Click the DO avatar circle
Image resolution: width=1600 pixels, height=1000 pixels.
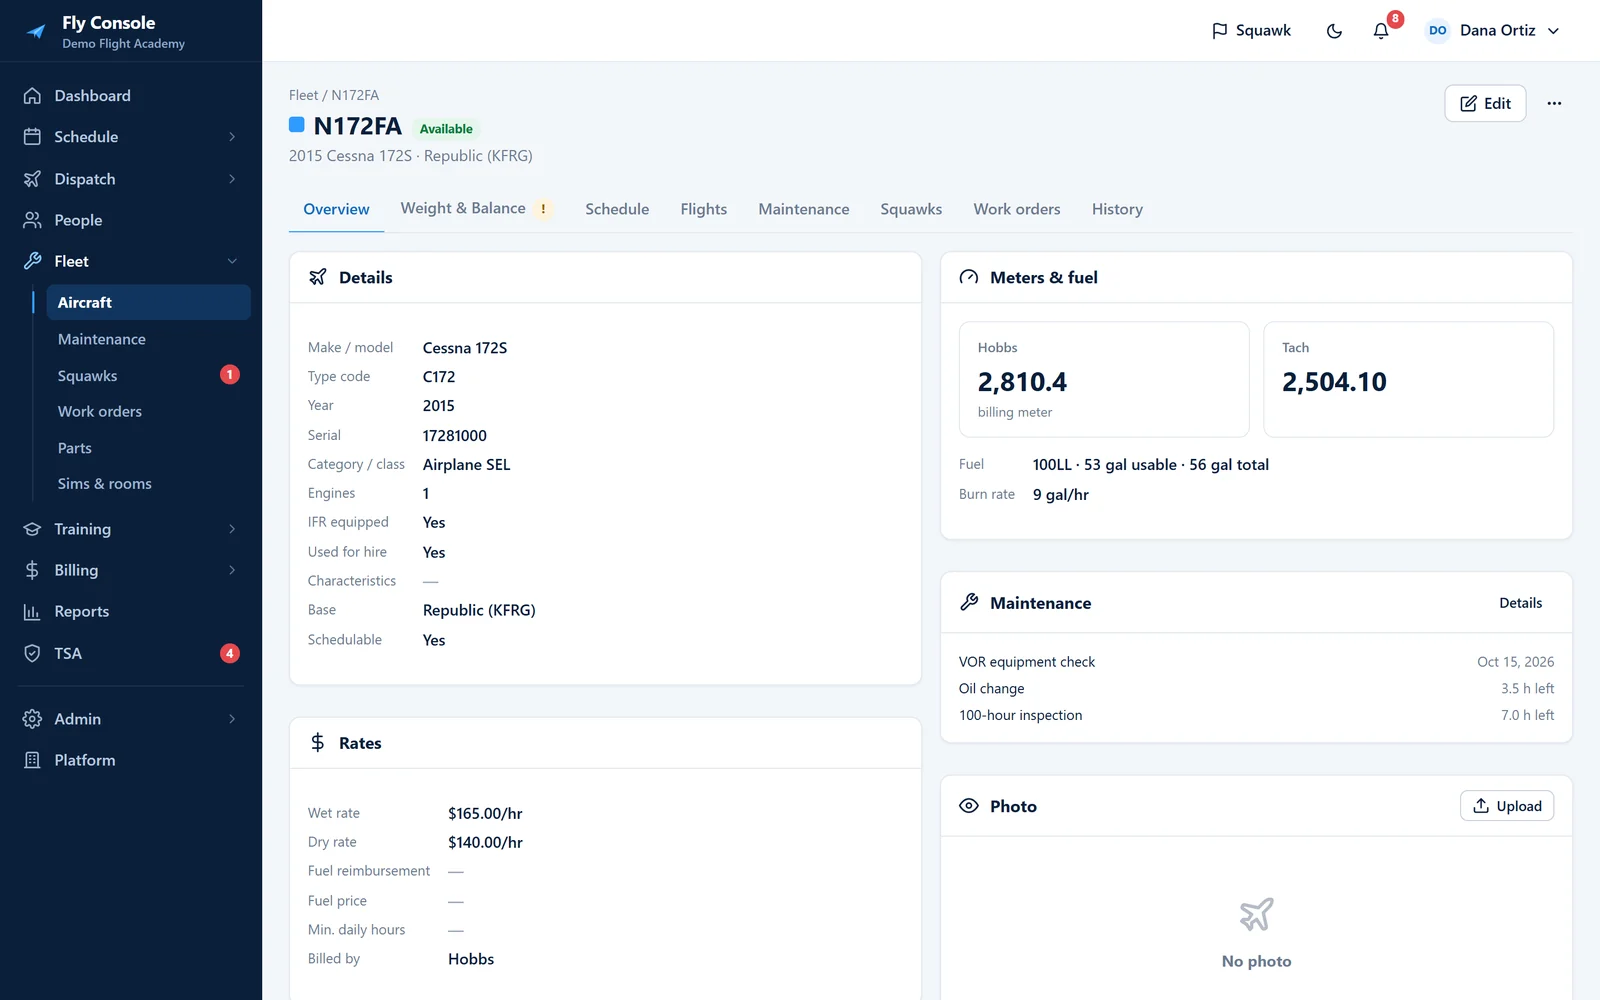(1437, 31)
